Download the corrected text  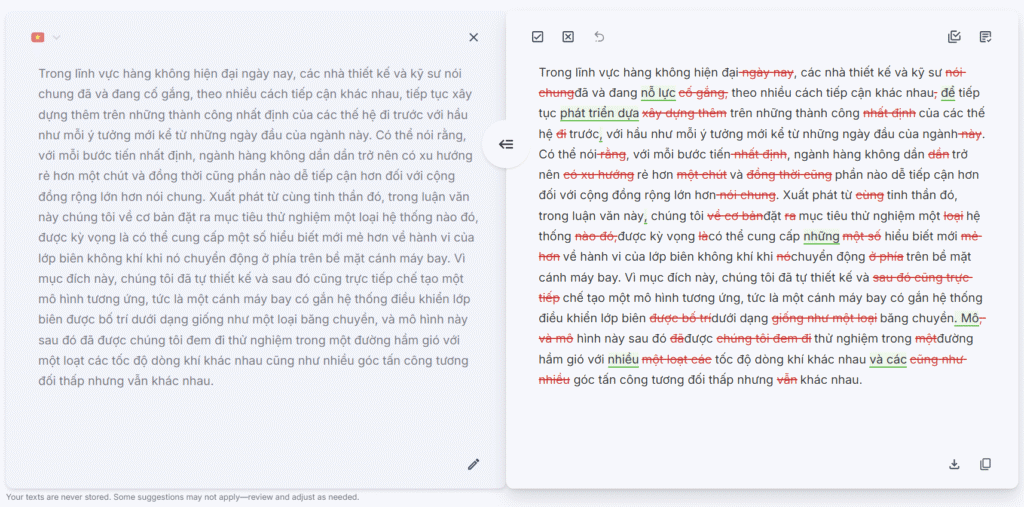tap(954, 464)
